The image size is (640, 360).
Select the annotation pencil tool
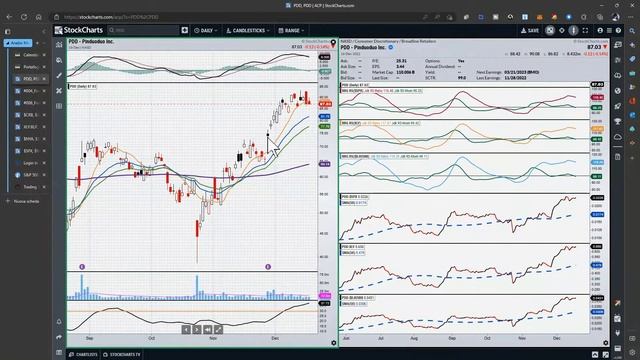[59, 75]
